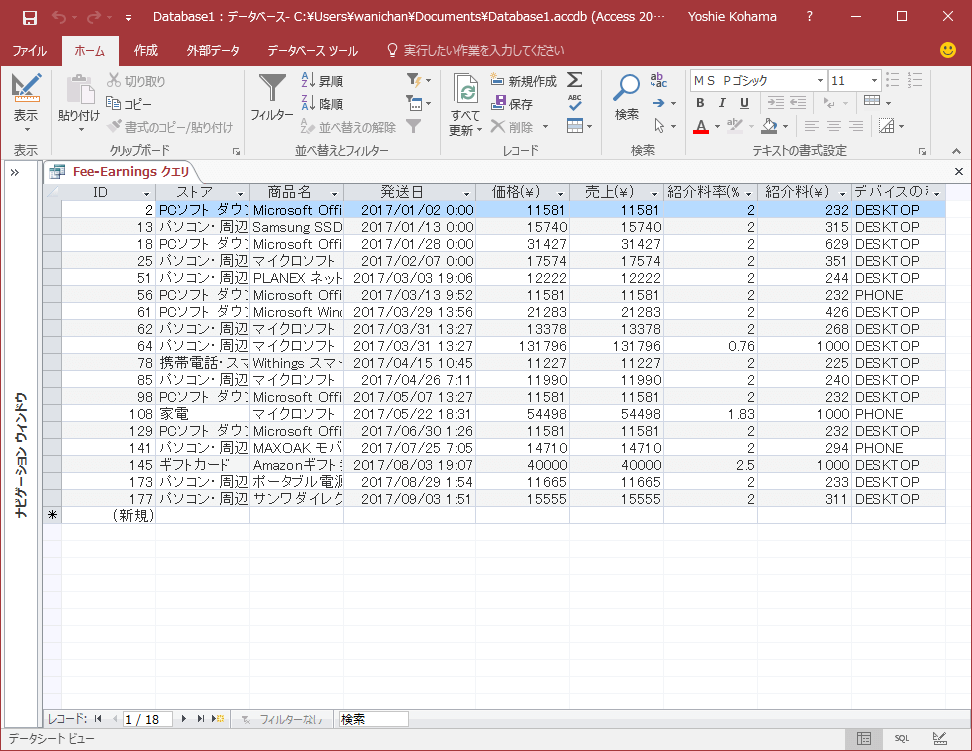Click the Replace ab-ac icon
The width and height of the screenshot is (972, 751).
point(658,80)
